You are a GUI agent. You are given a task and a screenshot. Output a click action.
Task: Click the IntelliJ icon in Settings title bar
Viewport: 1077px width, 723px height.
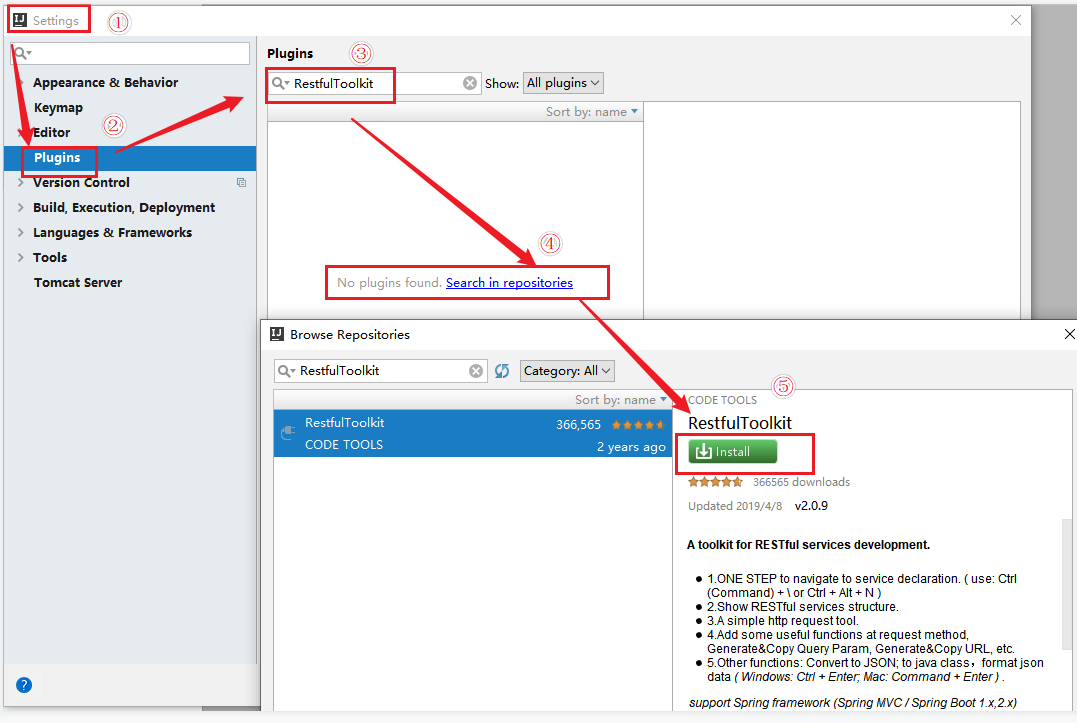[20, 21]
